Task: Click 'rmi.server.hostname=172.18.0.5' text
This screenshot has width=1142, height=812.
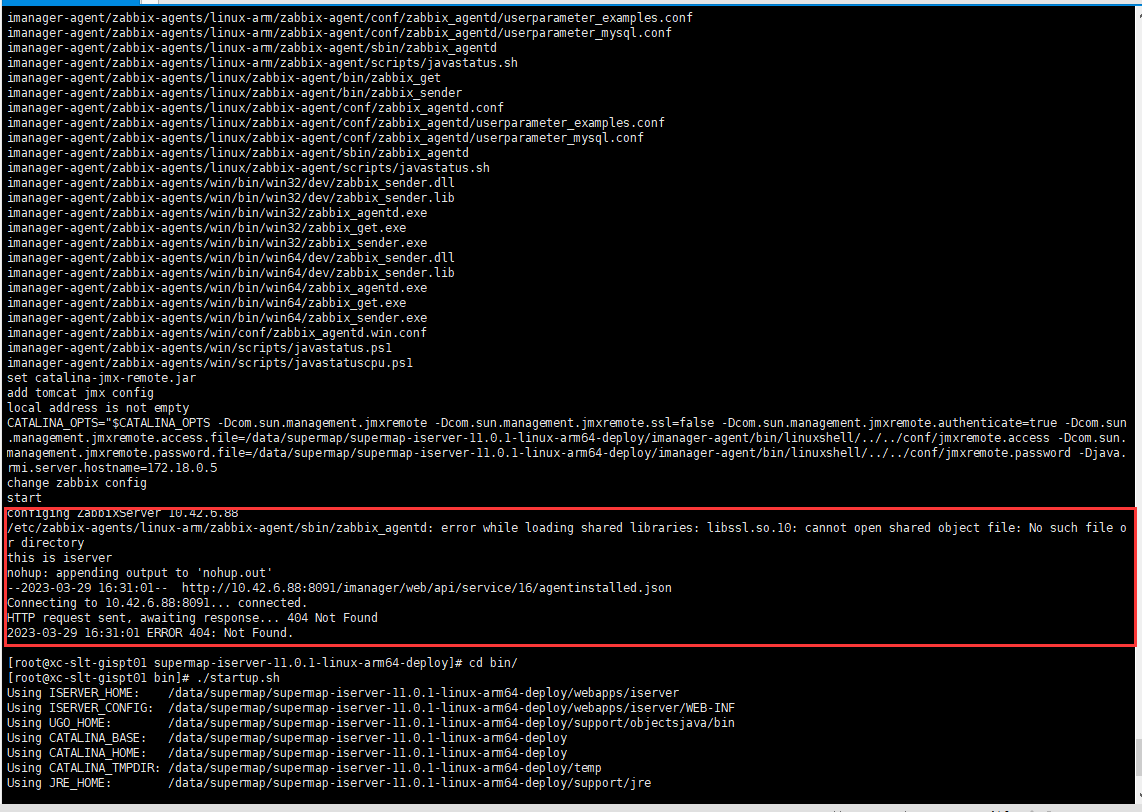Action: 111,468
